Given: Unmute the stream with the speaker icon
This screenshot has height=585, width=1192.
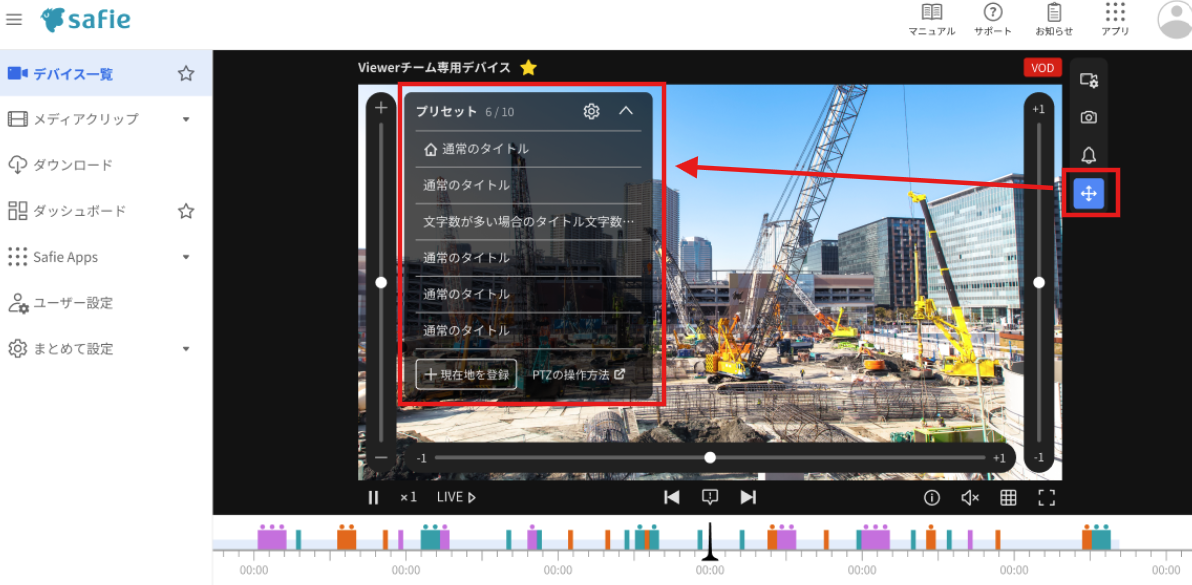Looking at the screenshot, I should pos(969,497).
